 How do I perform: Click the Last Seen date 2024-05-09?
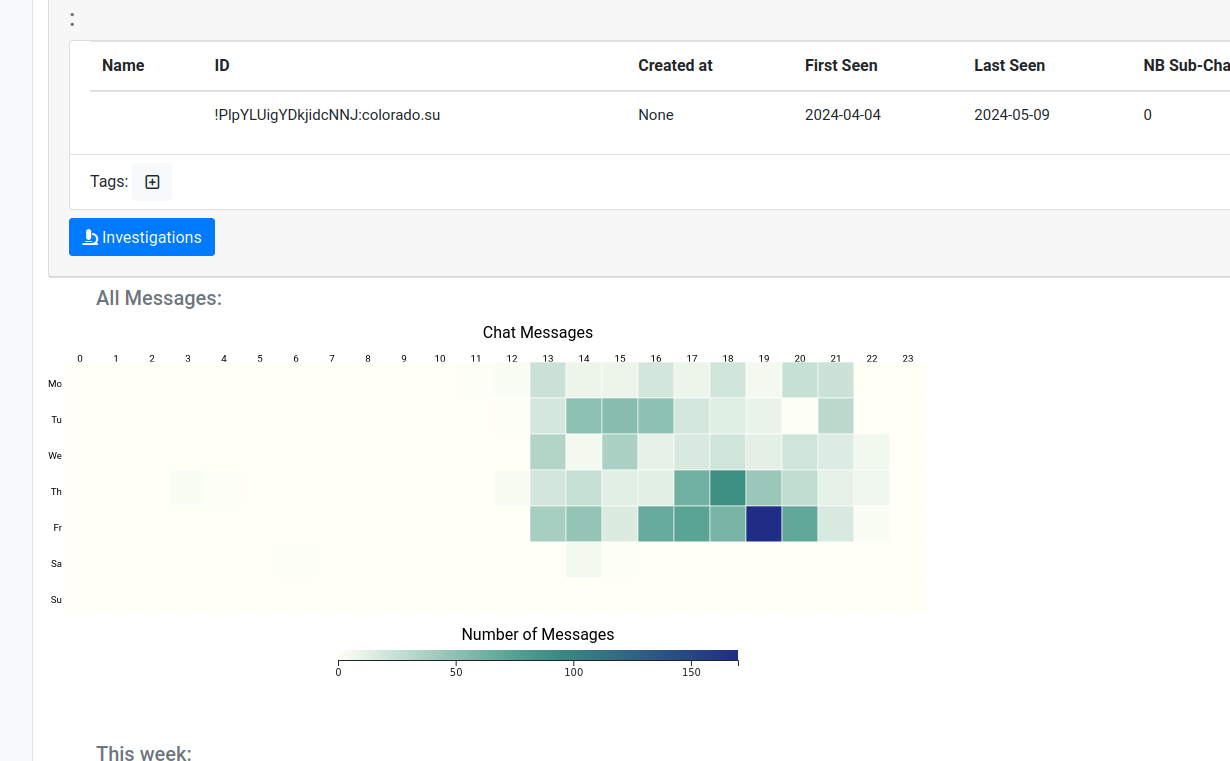click(x=1012, y=115)
